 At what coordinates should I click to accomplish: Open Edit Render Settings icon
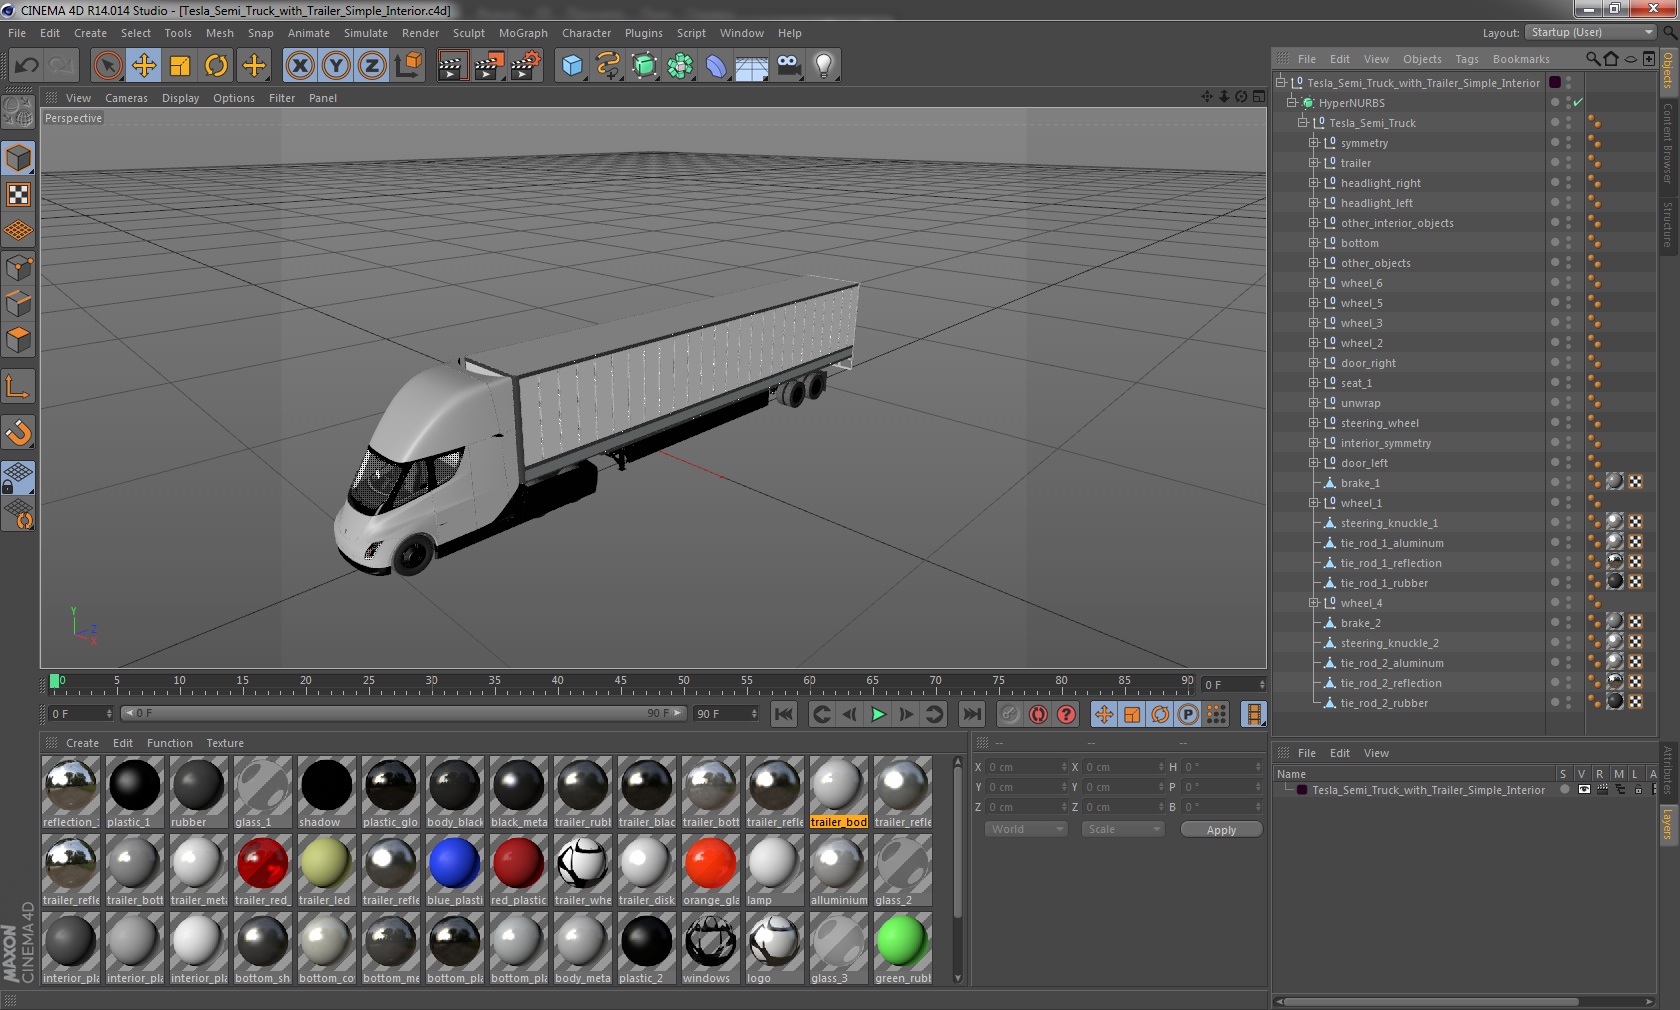[x=526, y=66]
